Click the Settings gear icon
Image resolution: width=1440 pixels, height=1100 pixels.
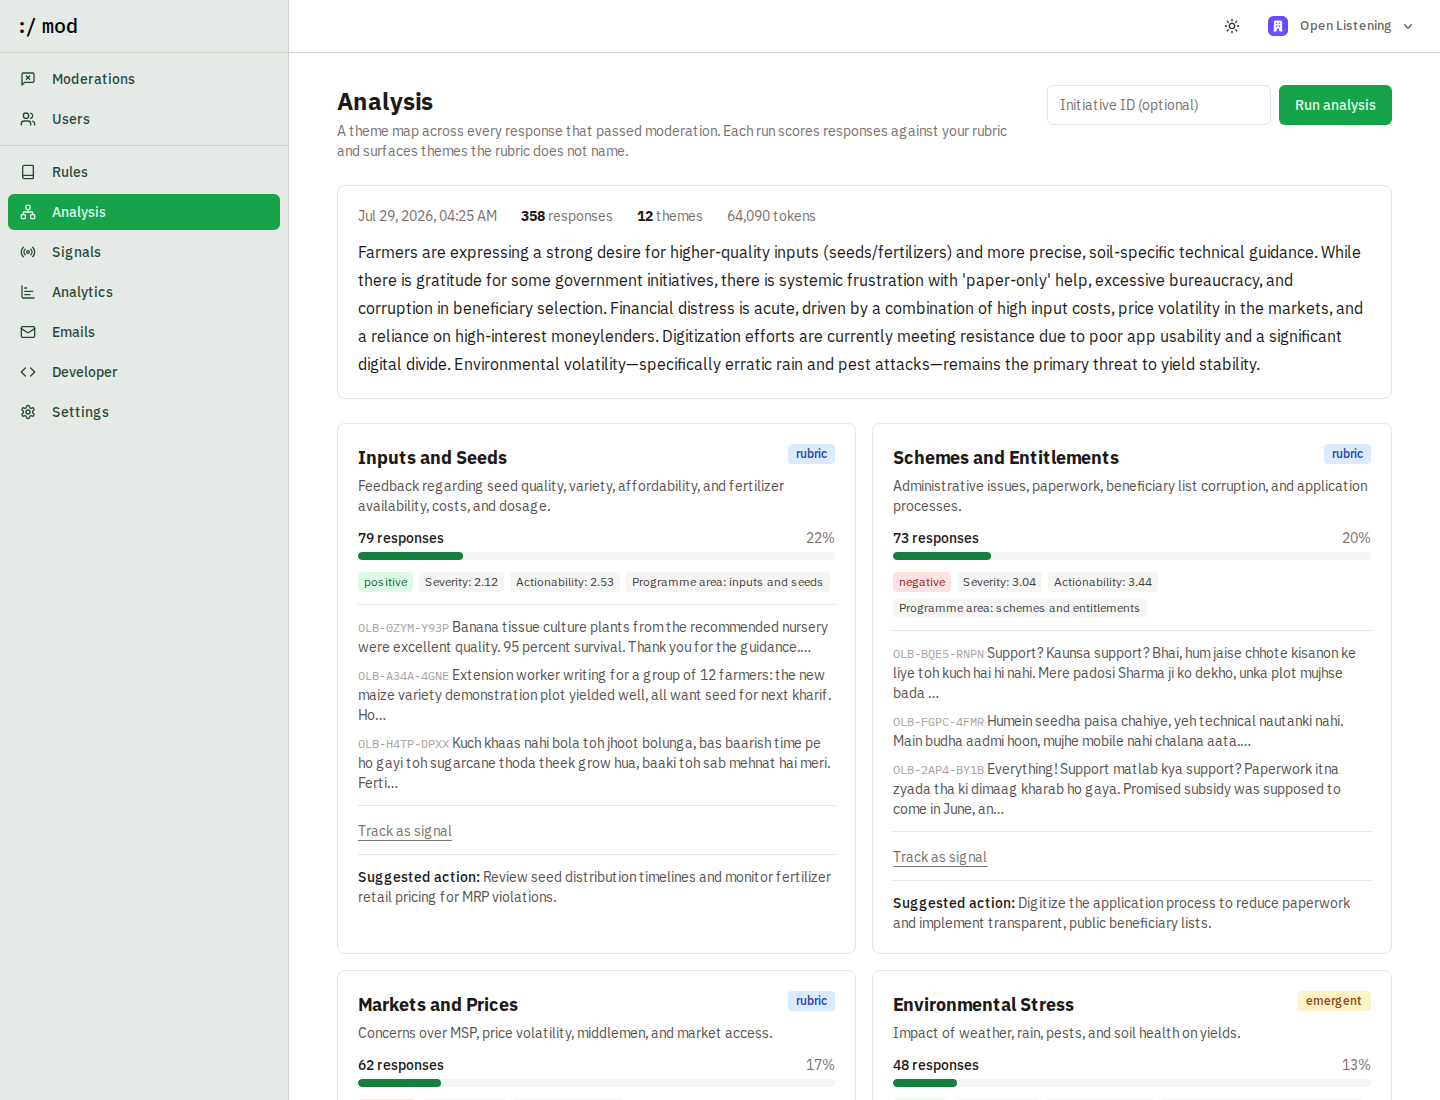[x=28, y=412]
